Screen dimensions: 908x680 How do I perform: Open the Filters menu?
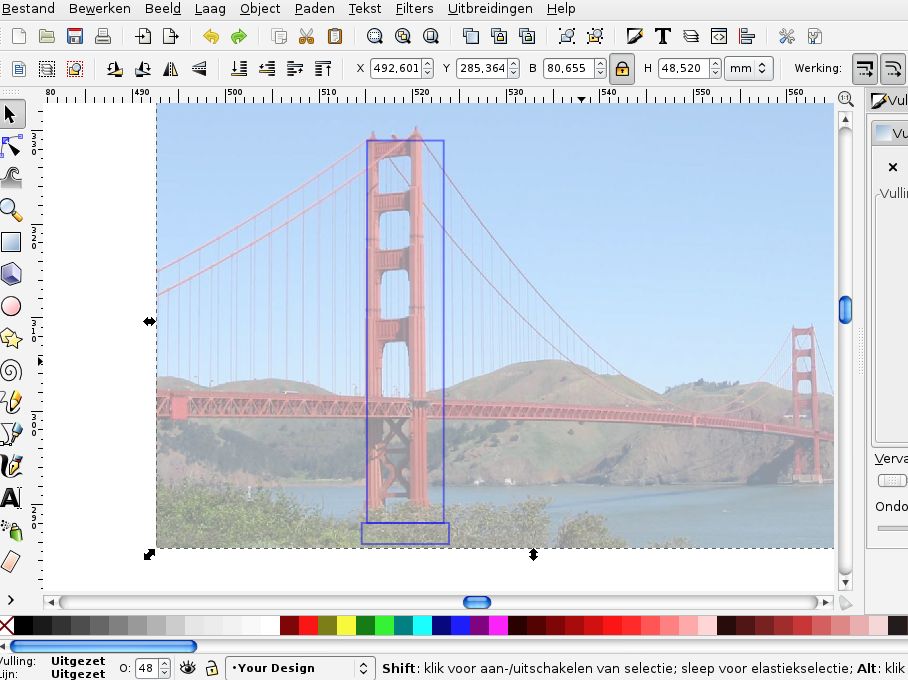pos(414,9)
